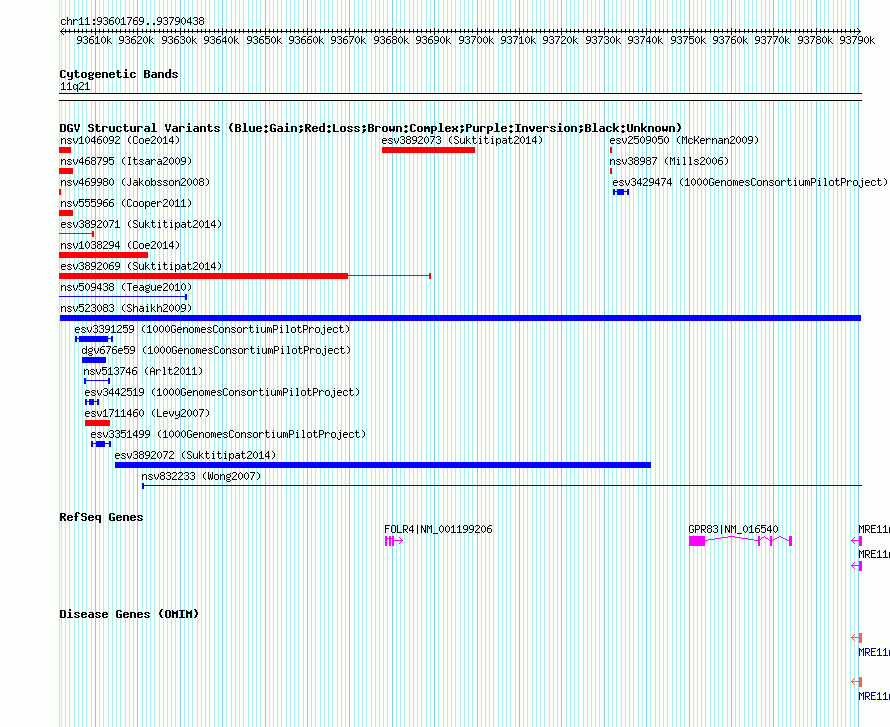Select the red nsv468795 loss bar
The image size is (890, 727).
click(66, 171)
